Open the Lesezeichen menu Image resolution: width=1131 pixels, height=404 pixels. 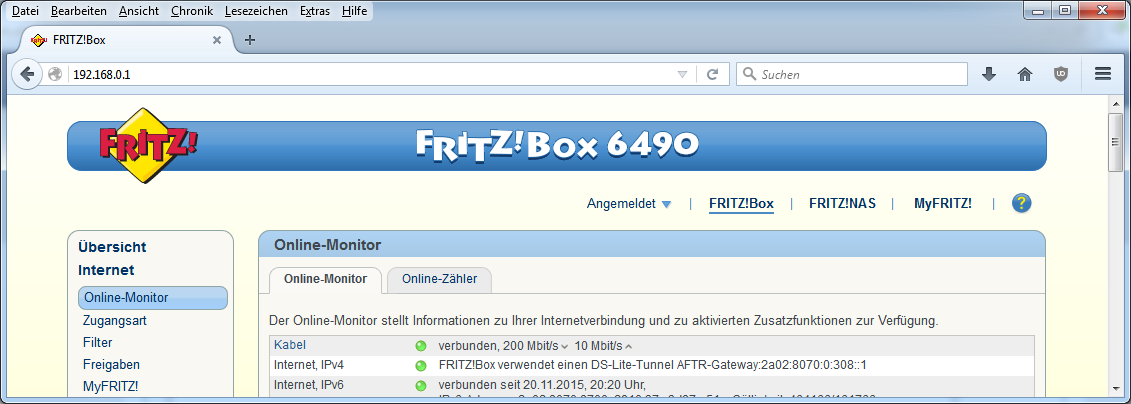coord(256,11)
